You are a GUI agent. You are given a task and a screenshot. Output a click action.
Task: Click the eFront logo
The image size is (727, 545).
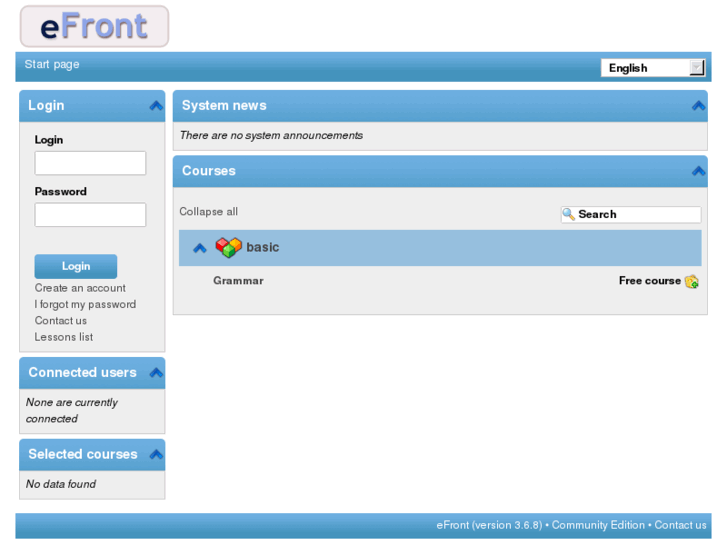(x=94, y=26)
